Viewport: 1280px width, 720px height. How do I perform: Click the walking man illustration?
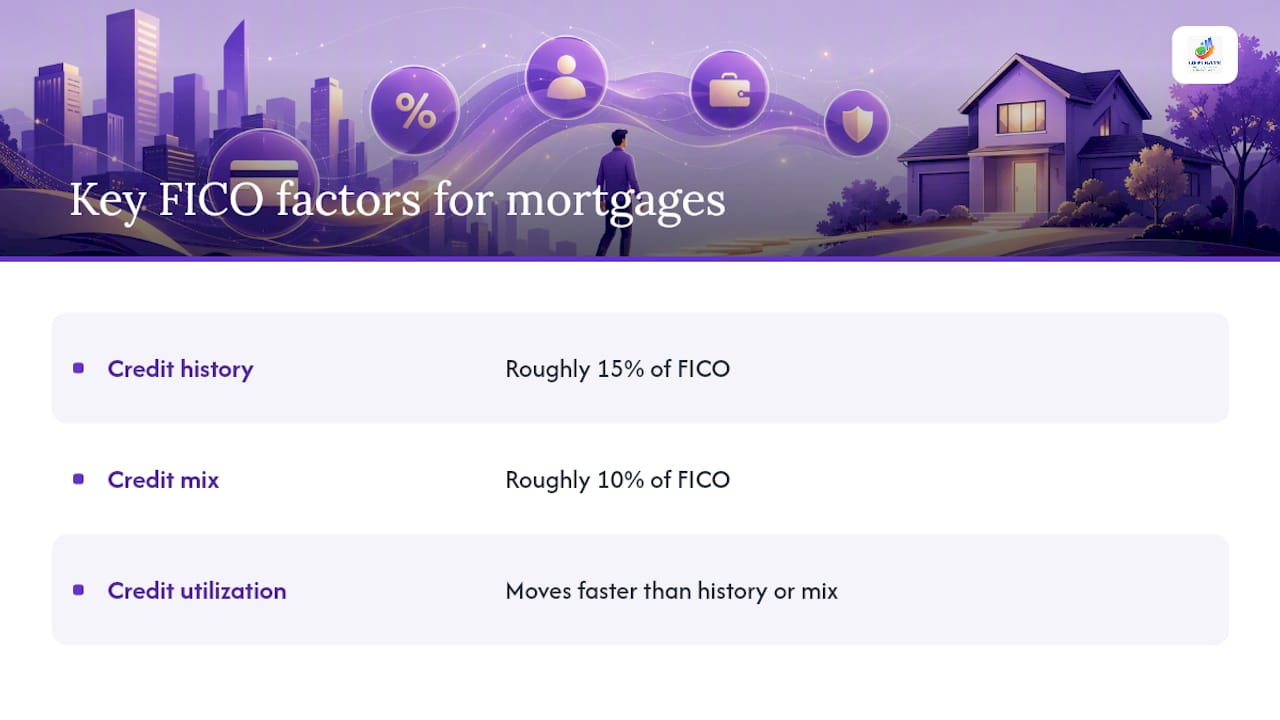point(617,192)
